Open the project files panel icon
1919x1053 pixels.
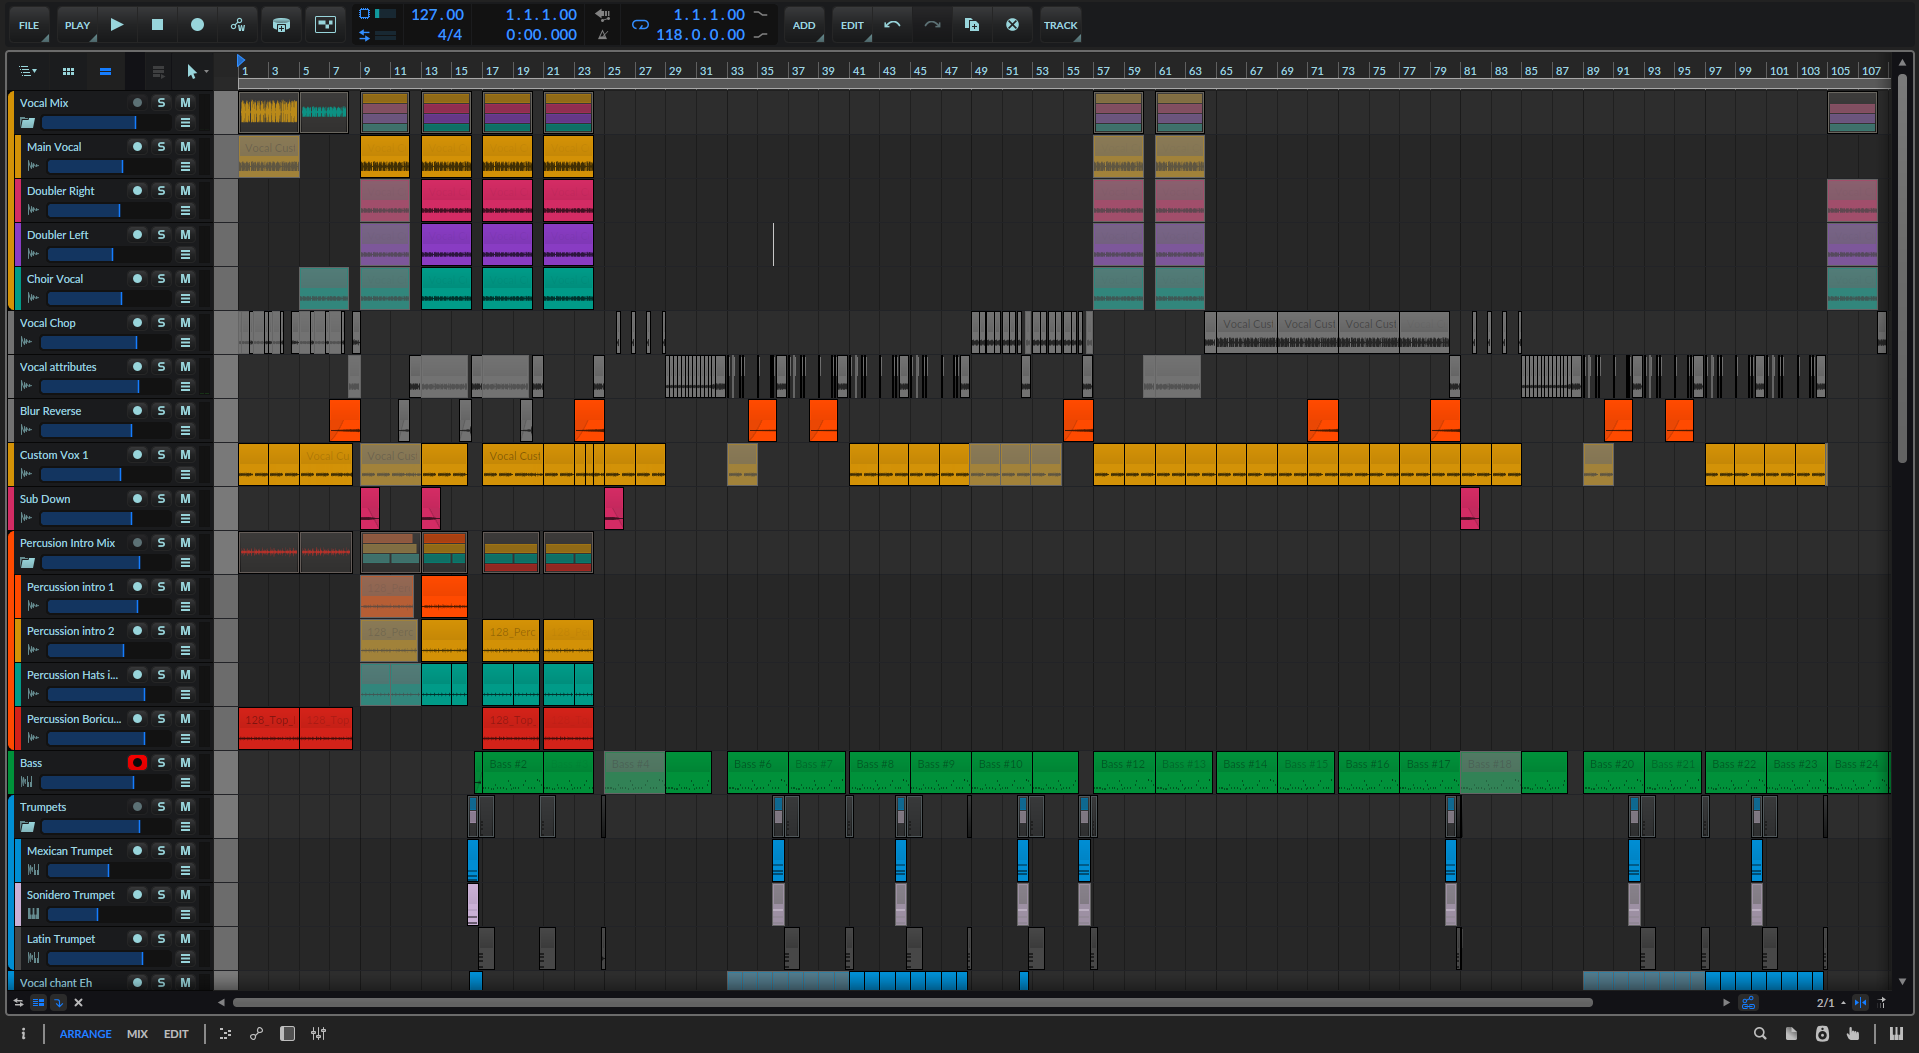click(x=1791, y=1034)
